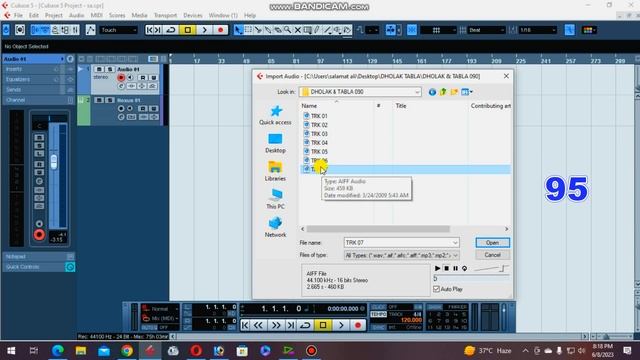Open the File menu

pos(18,16)
